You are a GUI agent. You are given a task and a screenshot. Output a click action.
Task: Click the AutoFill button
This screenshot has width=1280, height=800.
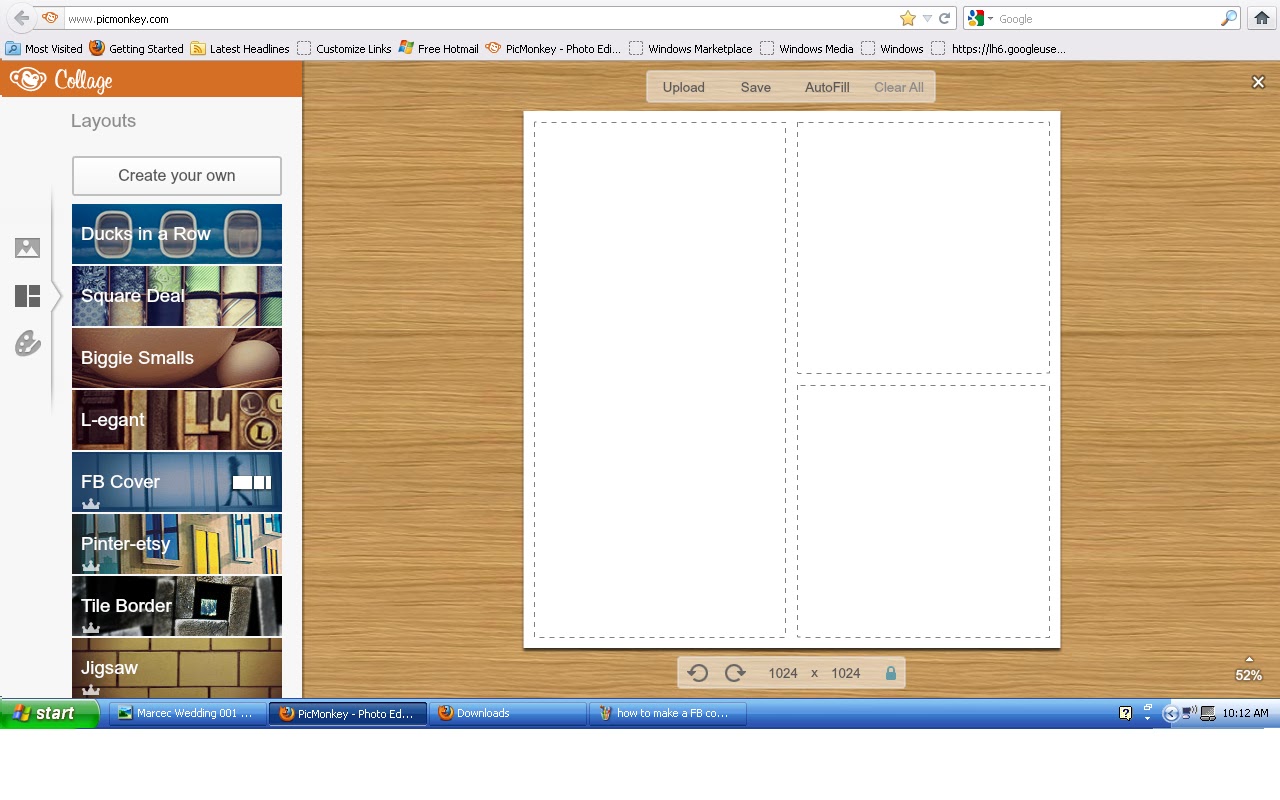pyautogui.click(x=827, y=87)
